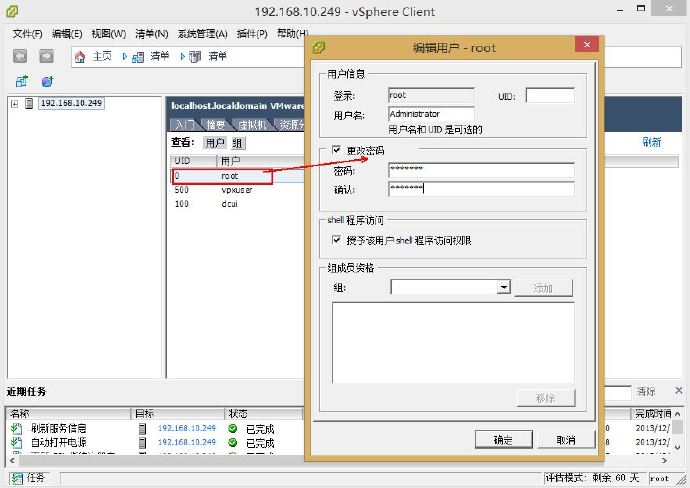The width and height of the screenshot is (690, 488).
Task: Switch to the 虚拟机 tab
Action: pos(253,125)
